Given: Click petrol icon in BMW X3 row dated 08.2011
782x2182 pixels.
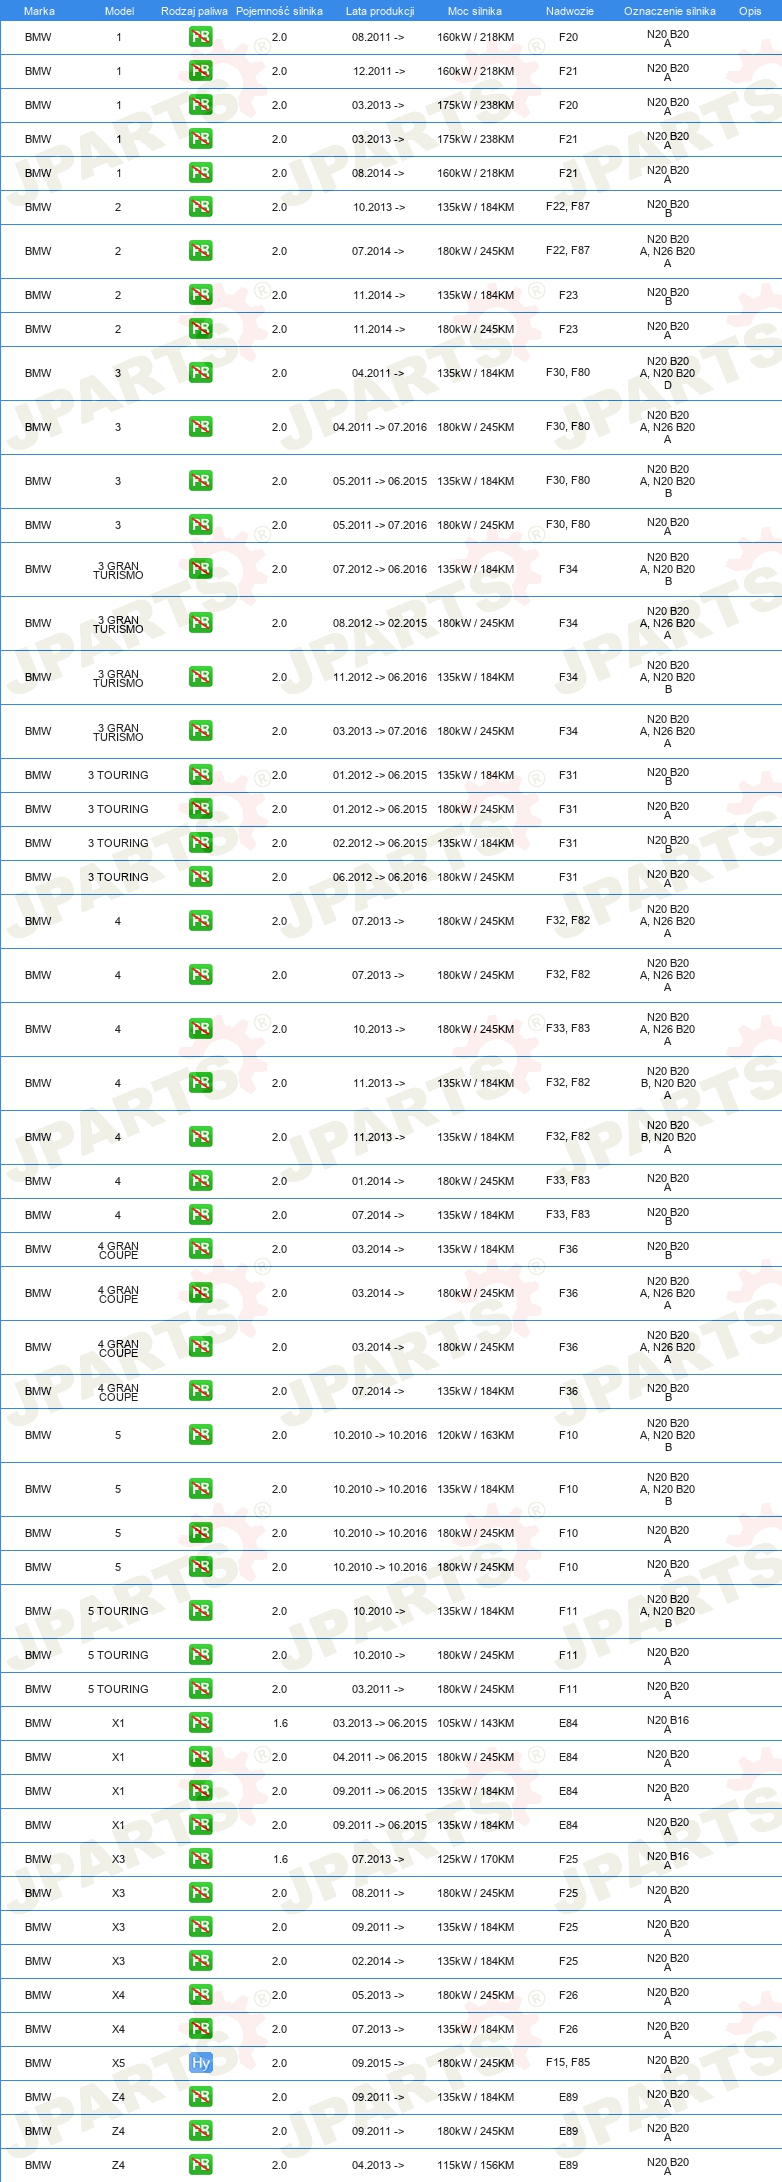Looking at the screenshot, I should pos(201,1893).
